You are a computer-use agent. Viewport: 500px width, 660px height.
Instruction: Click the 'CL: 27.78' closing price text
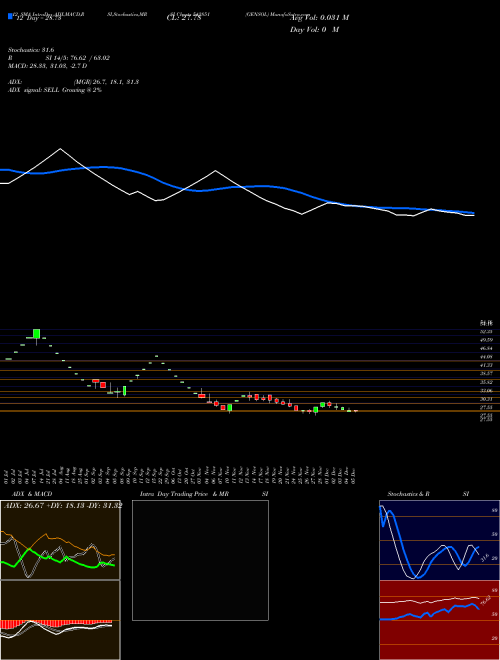184,18
